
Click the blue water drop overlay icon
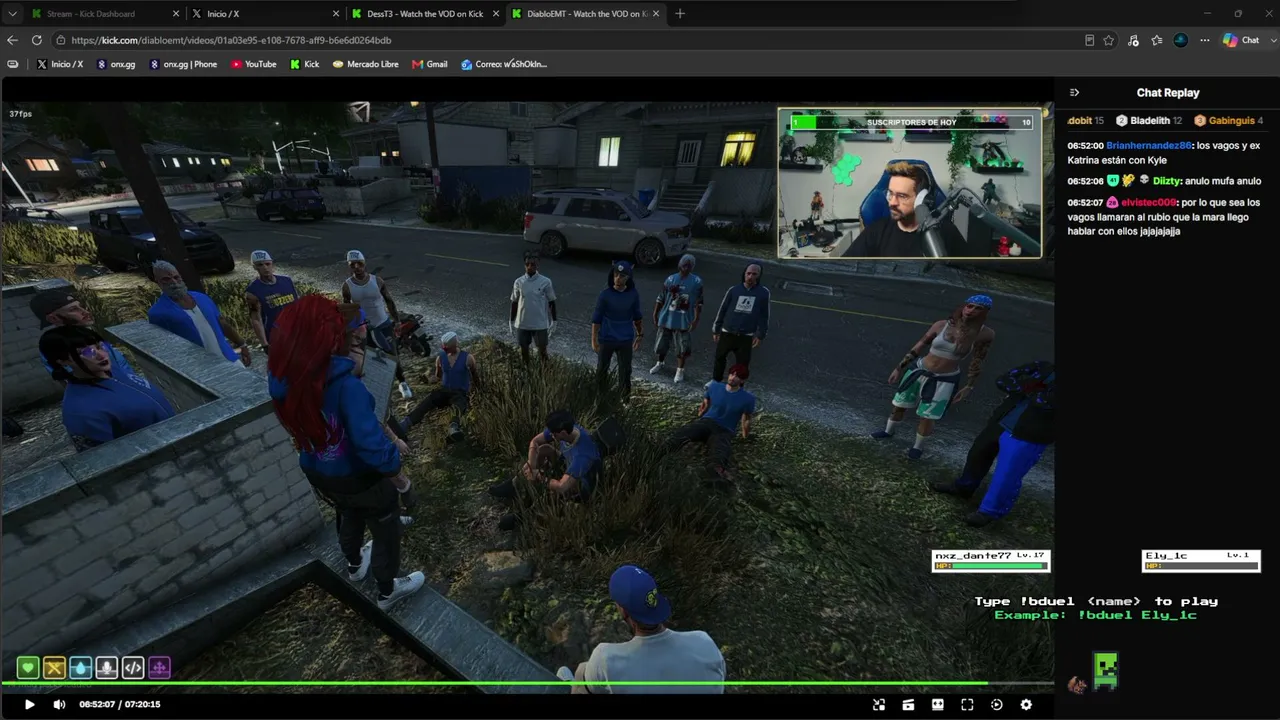[80, 668]
